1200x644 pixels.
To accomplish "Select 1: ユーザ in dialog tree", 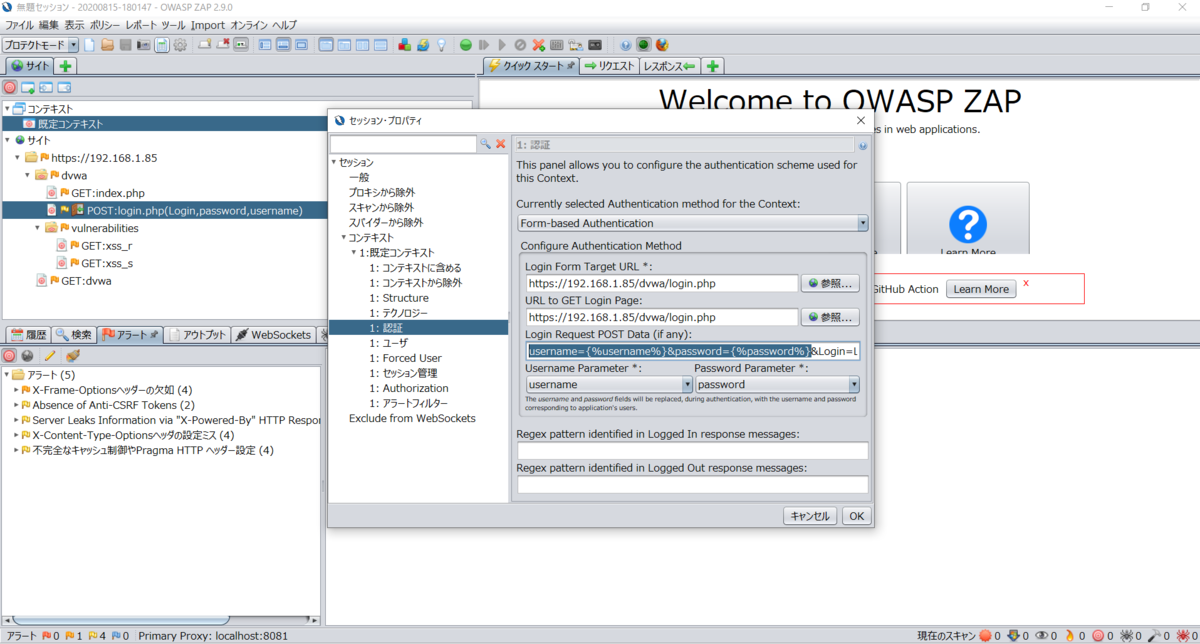I will (x=388, y=343).
